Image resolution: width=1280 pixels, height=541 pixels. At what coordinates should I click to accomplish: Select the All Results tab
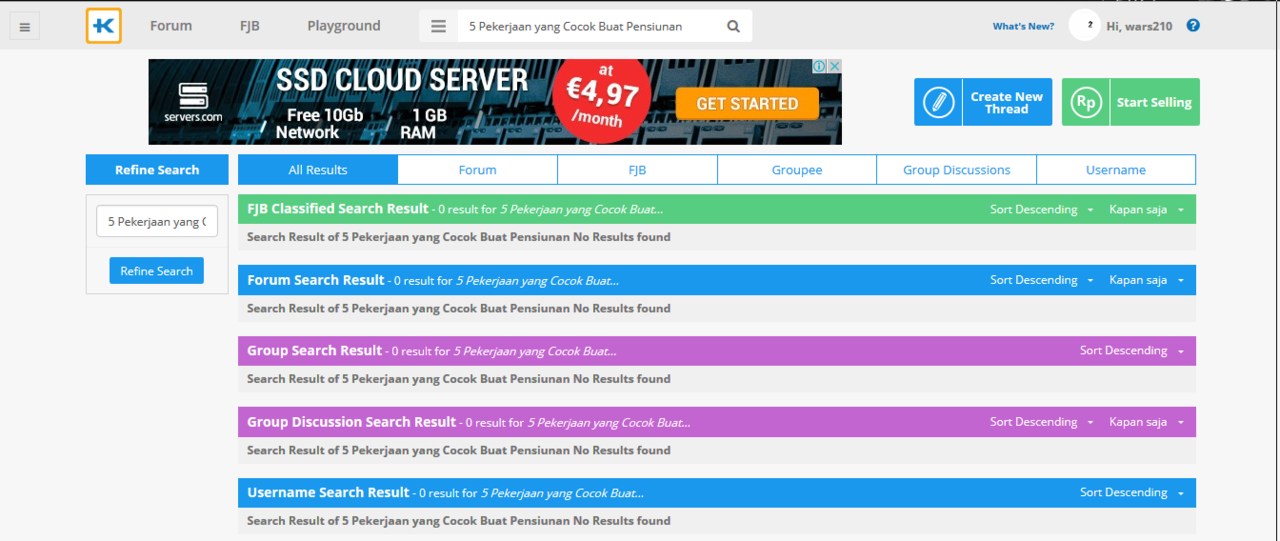coord(318,170)
